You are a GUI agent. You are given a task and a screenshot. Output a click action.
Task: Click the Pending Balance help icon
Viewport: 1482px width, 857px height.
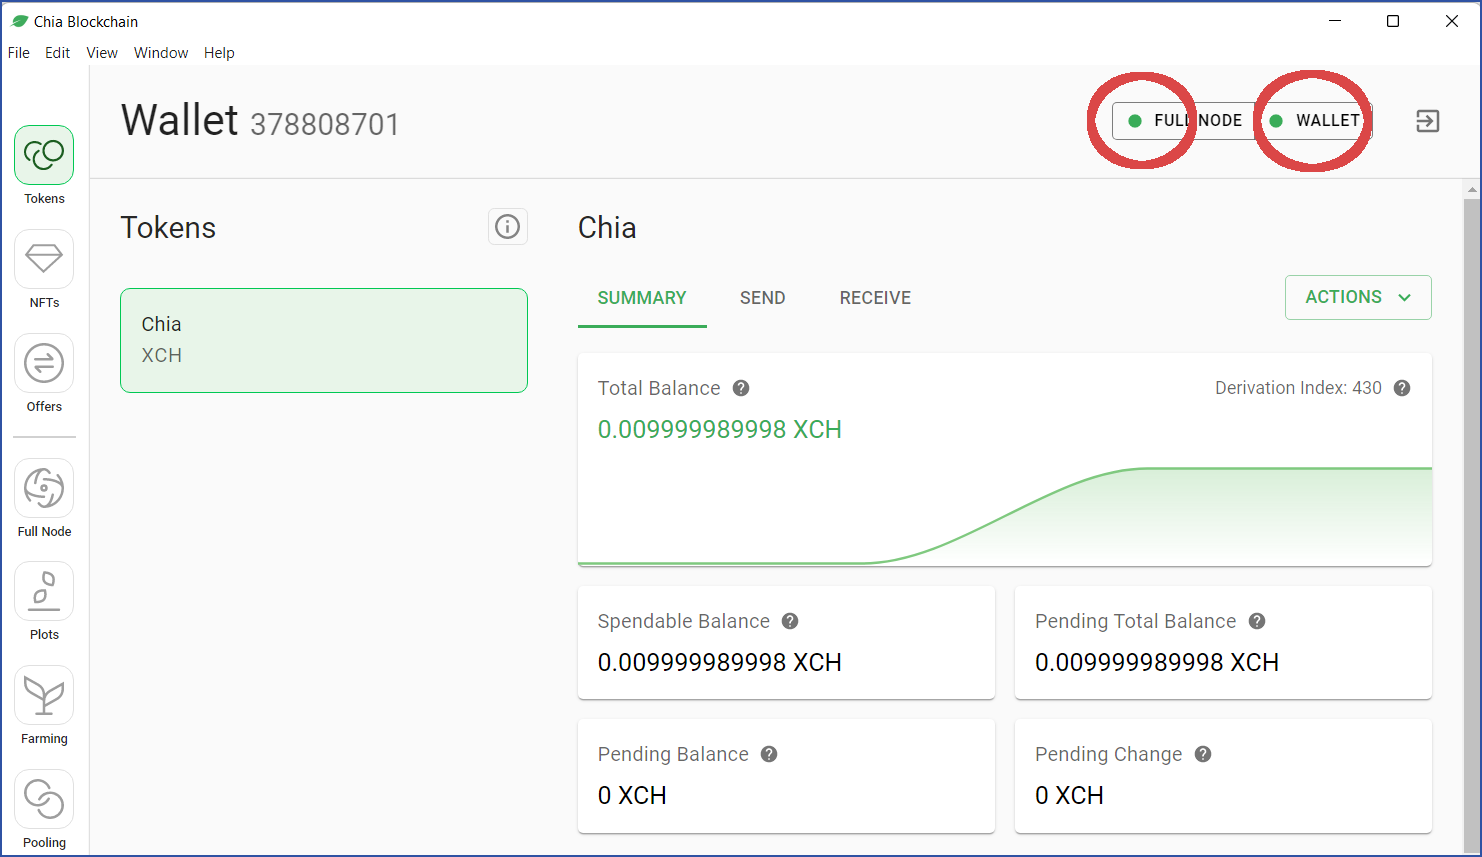769,754
